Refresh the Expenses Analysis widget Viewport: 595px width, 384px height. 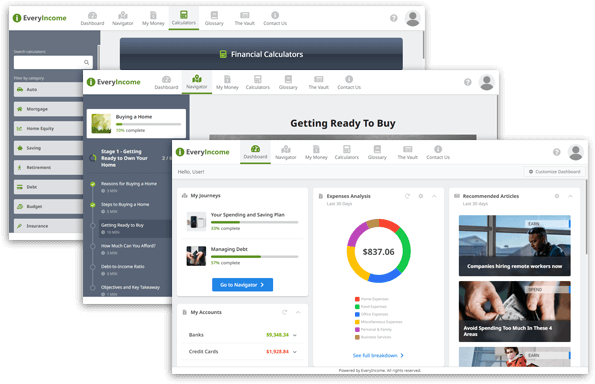tap(407, 196)
